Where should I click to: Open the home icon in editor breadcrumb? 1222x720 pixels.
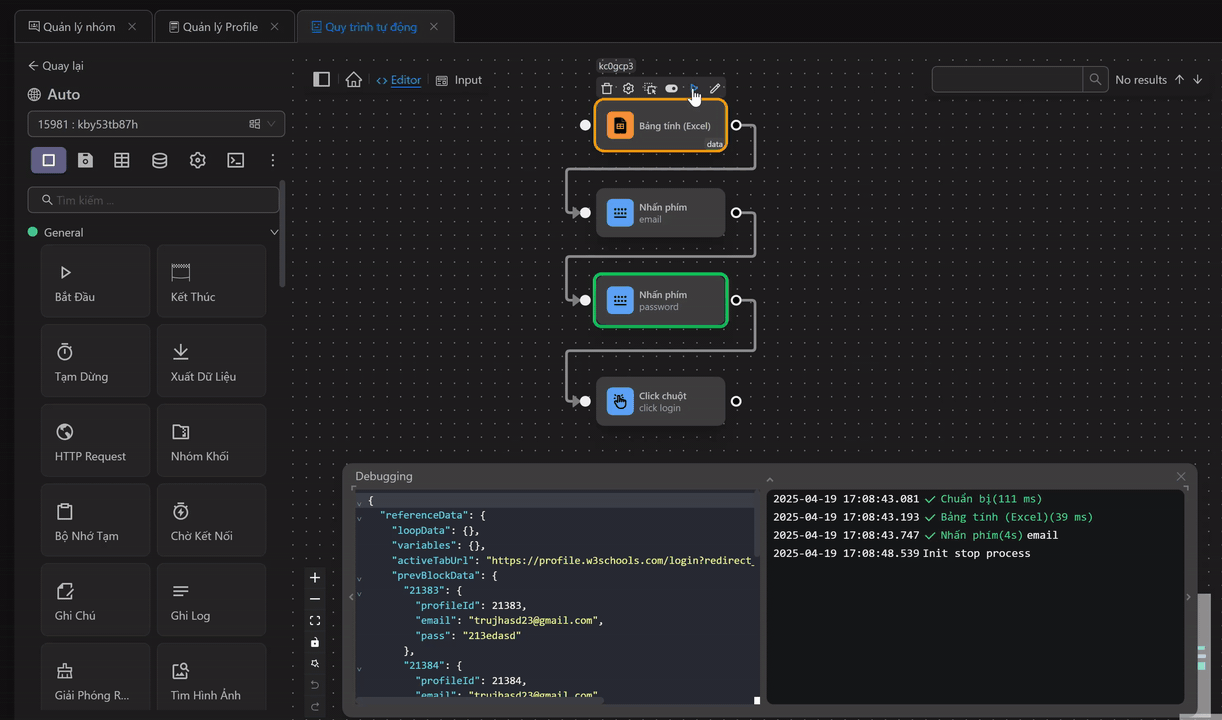point(353,80)
